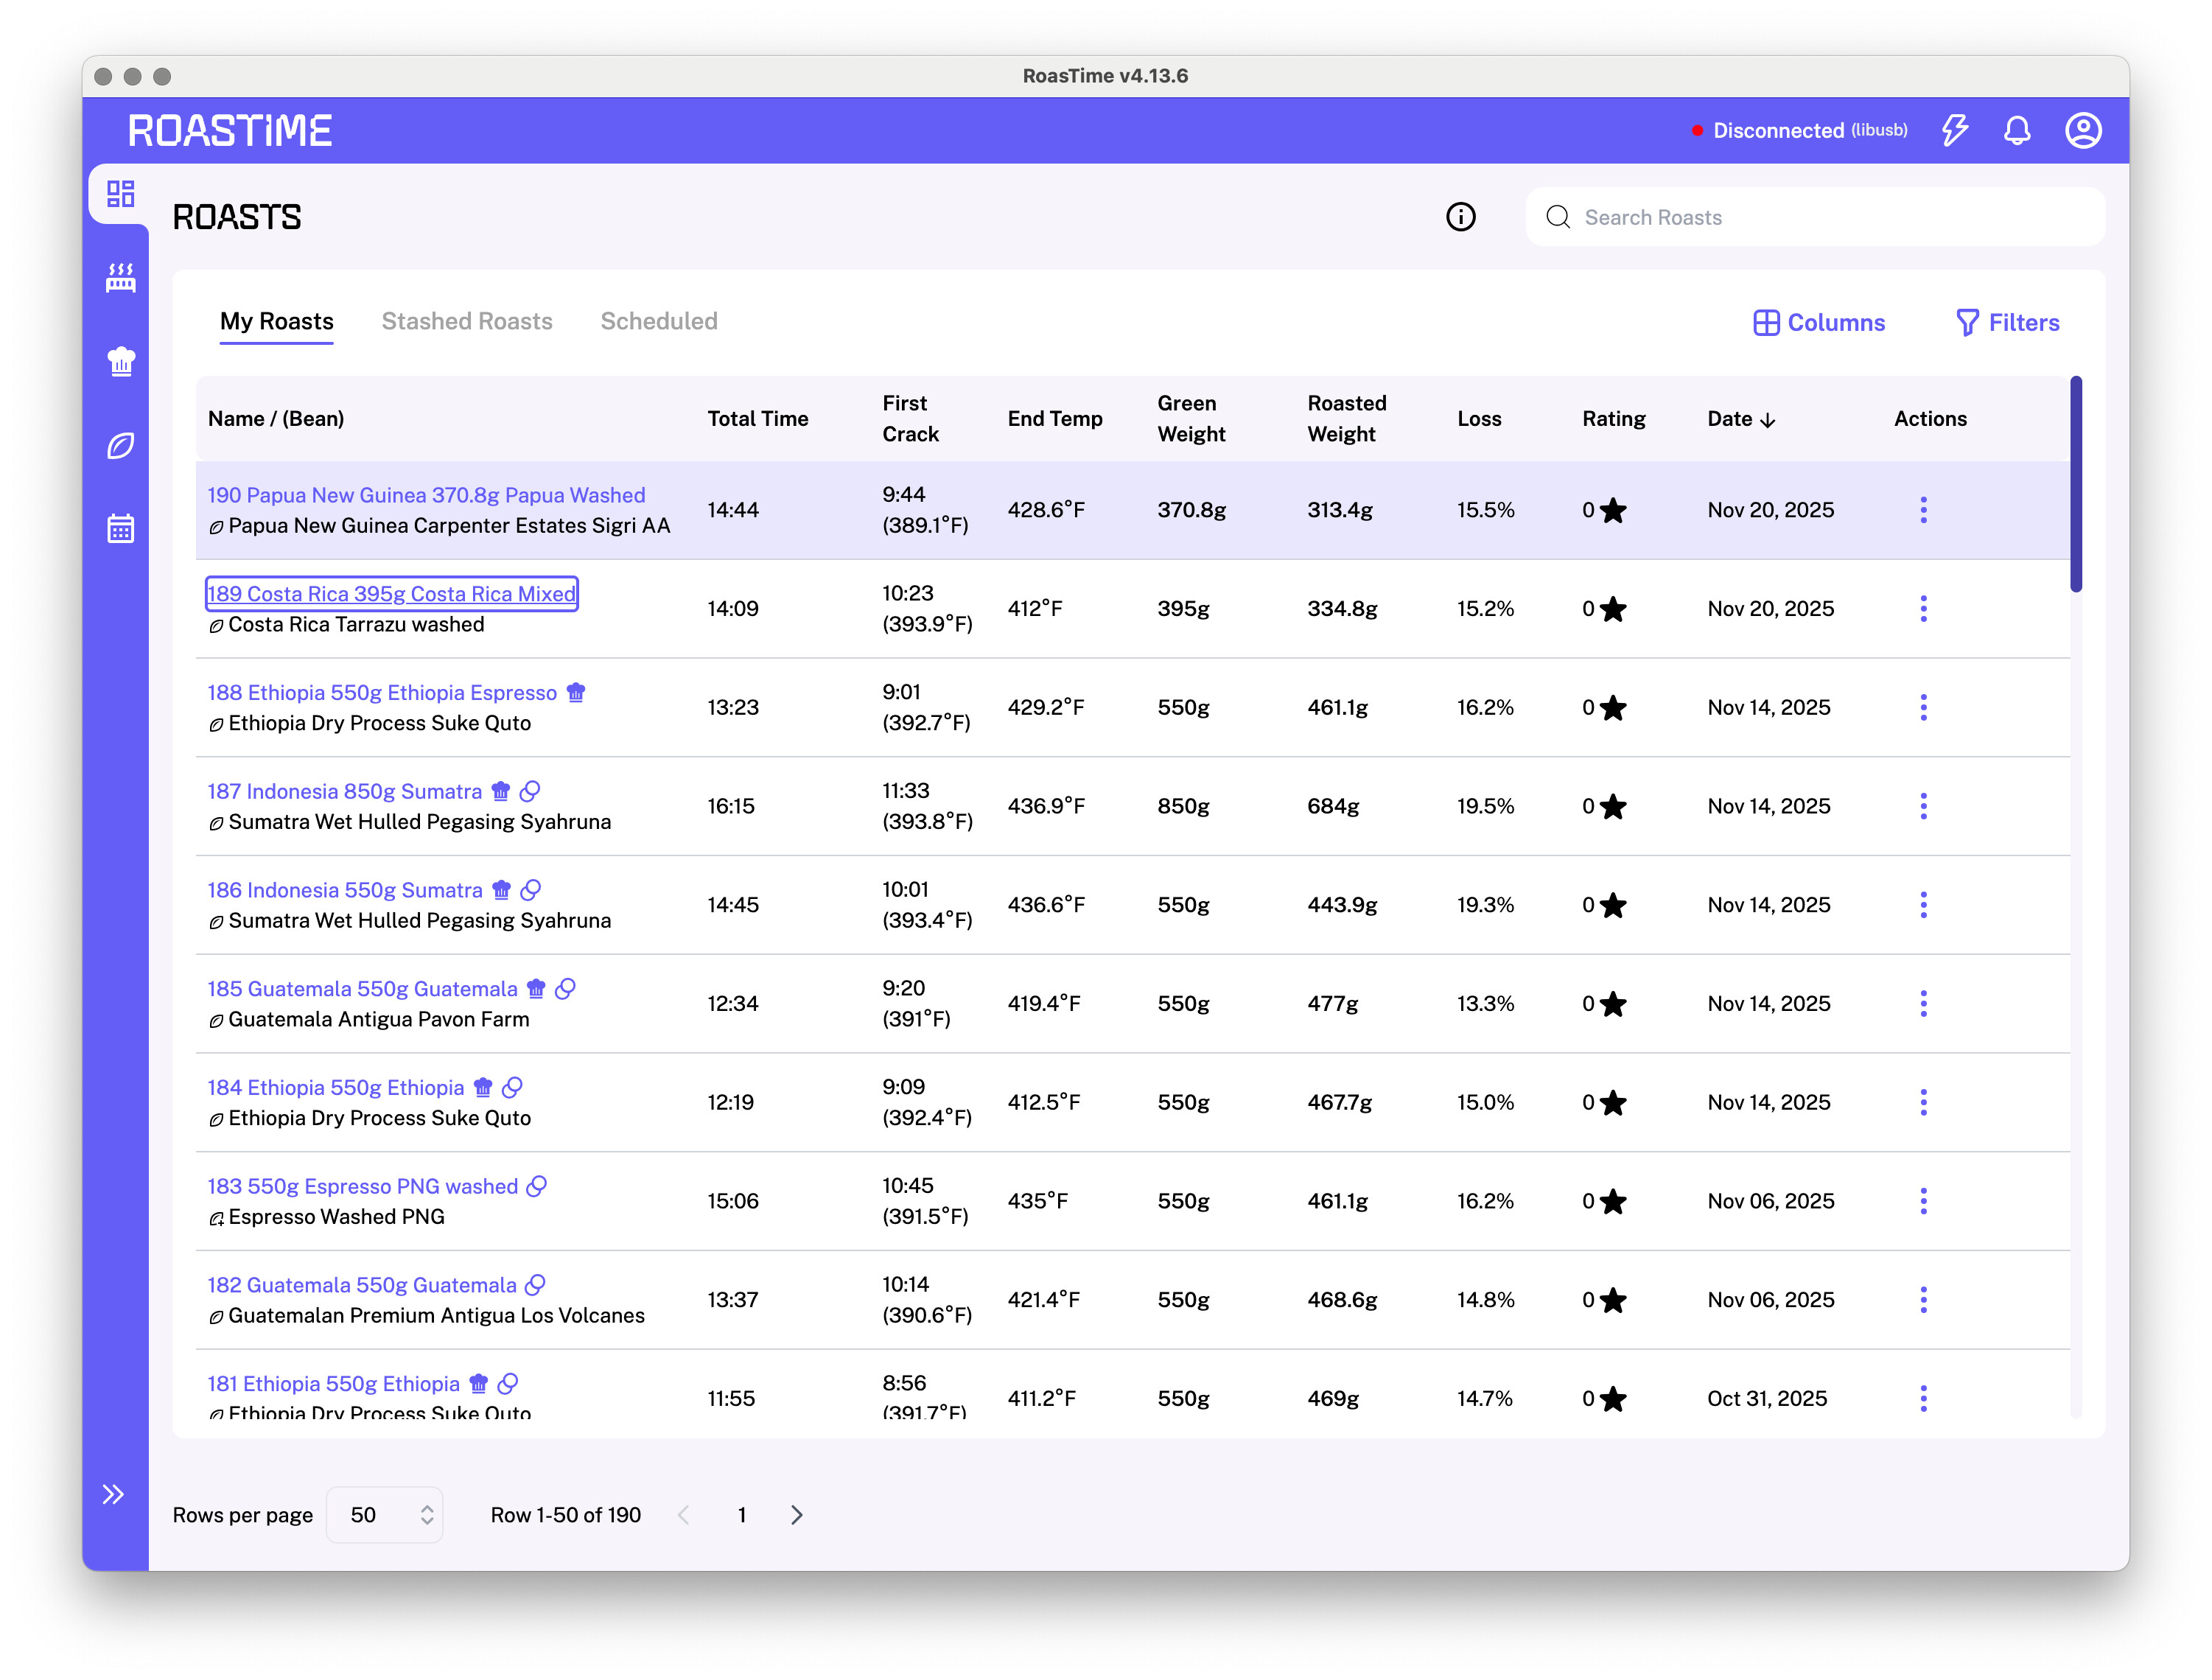Sort table by Date column header
This screenshot has height=1680, width=2212.
(x=1740, y=419)
